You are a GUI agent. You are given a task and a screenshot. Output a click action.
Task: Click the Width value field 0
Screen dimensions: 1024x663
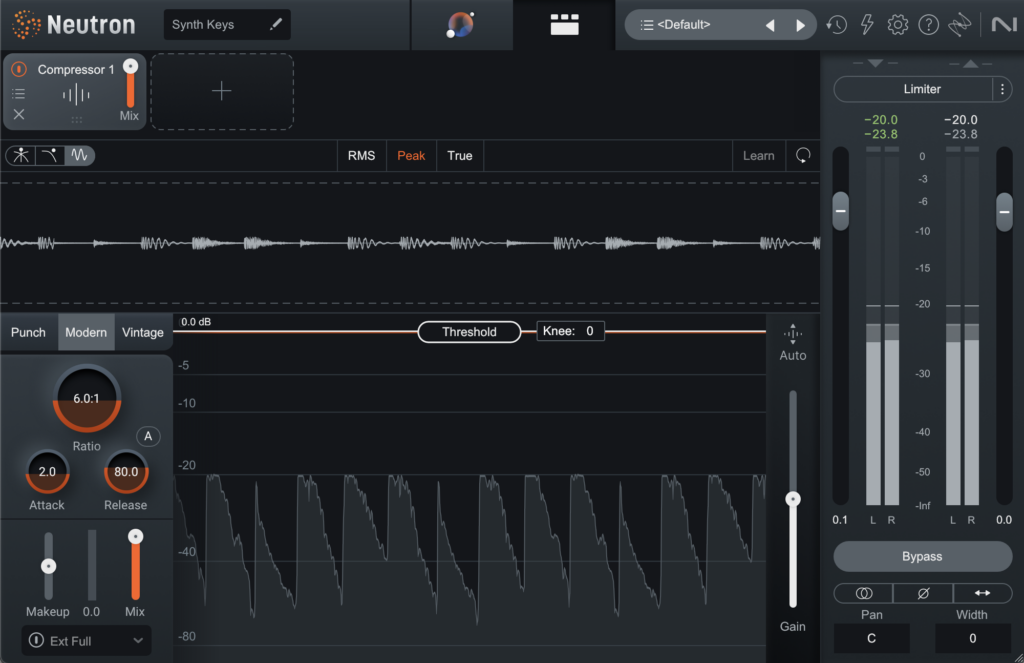point(973,638)
